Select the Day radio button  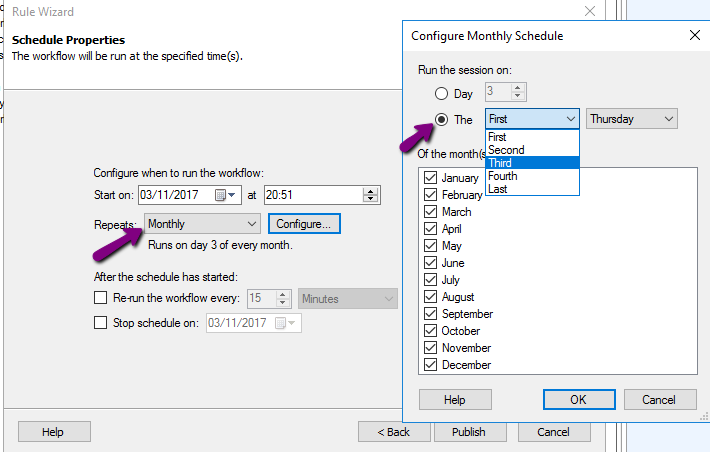tap(441, 94)
